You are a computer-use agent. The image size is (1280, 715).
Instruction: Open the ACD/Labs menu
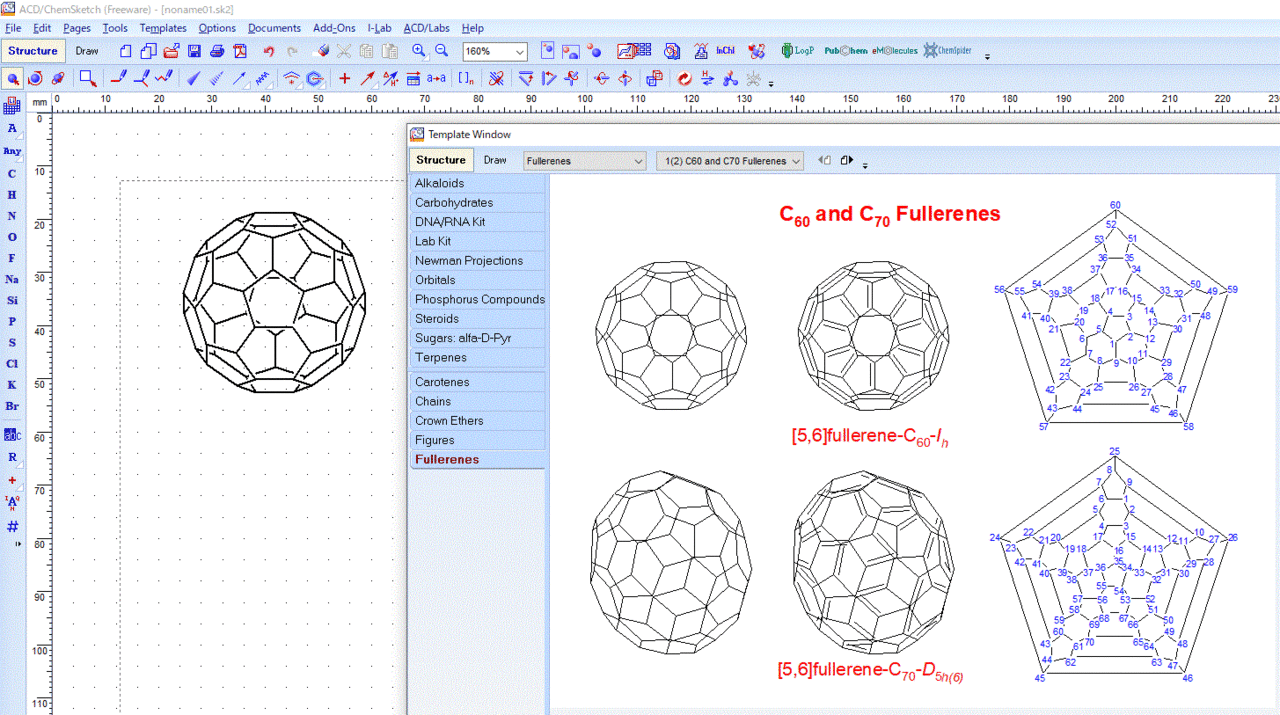pyautogui.click(x=427, y=28)
